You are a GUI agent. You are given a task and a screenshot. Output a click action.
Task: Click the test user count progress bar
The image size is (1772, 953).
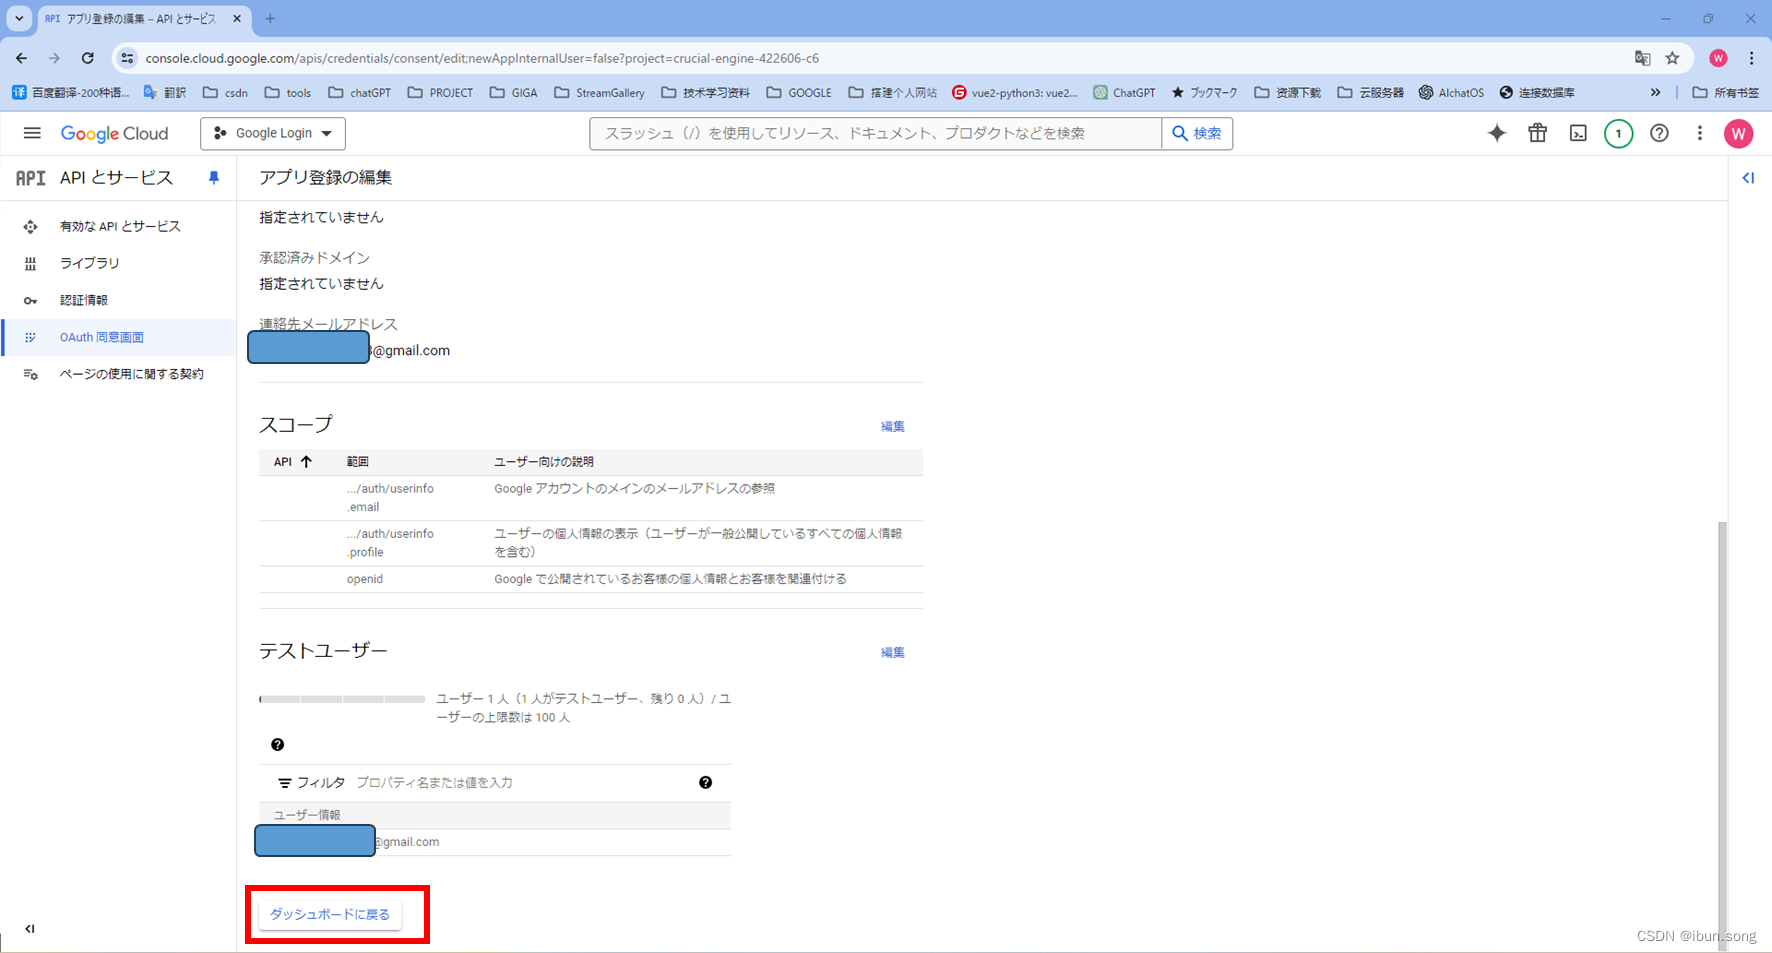pos(342,699)
